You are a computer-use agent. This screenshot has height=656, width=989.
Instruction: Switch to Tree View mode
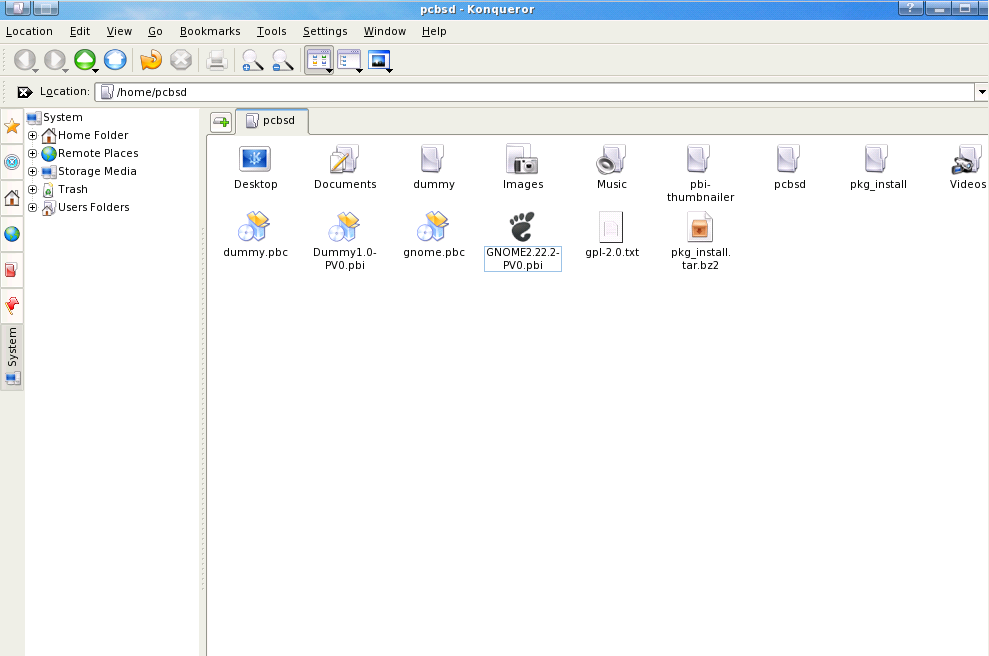pos(349,61)
